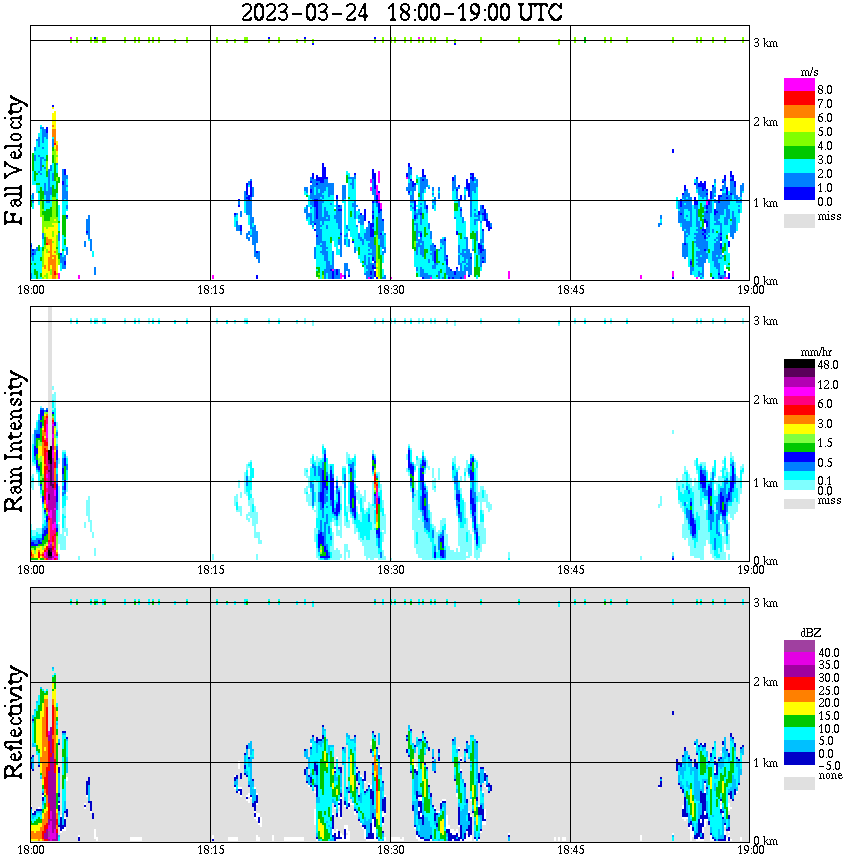Image resolution: width=850 pixels, height=868 pixels.
Task: Click the '18:15' time label under Reflectivity
Action: [211, 850]
